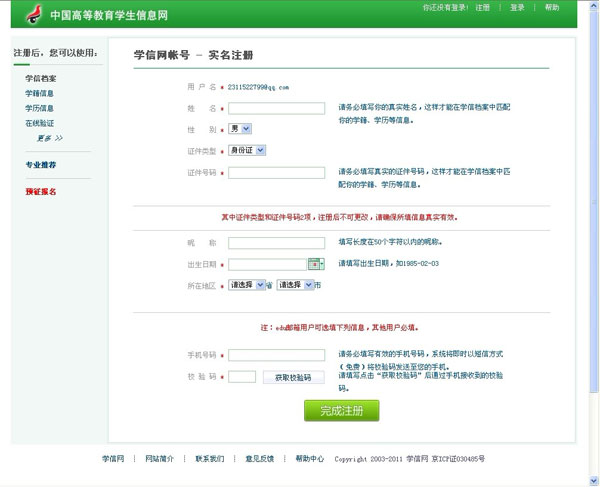Select 学信档案 in the sidebar

41,78
